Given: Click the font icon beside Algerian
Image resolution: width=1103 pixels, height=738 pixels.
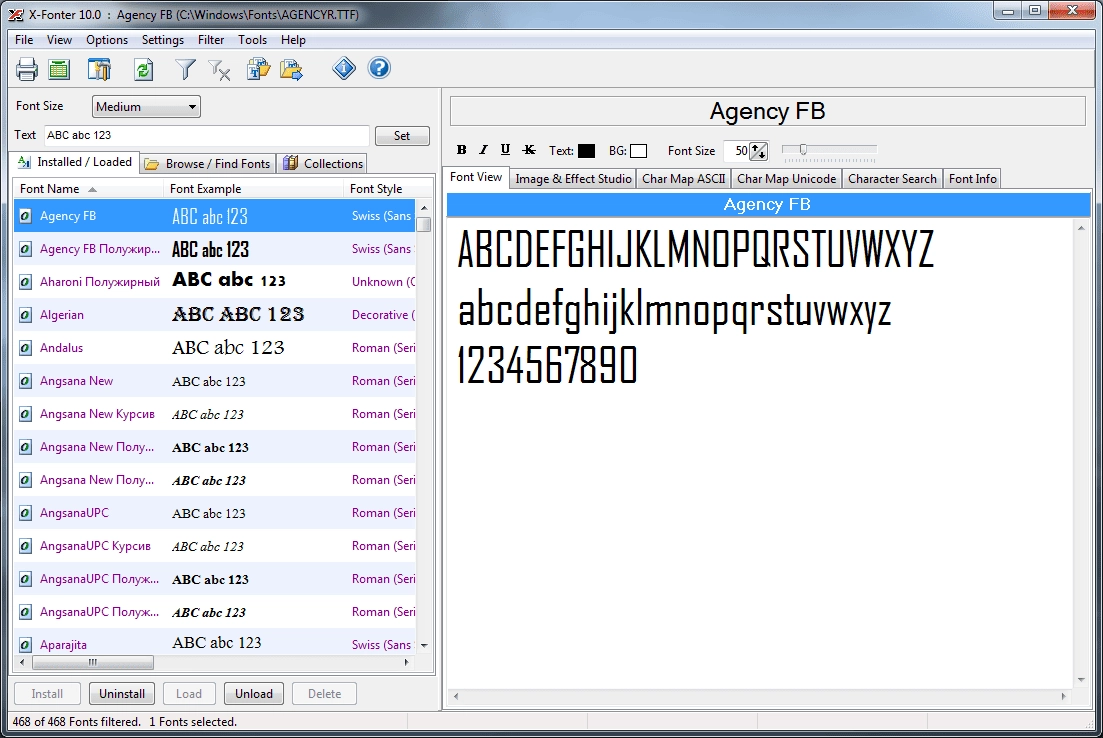Looking at the screenshot, I should [x=25, y=314].
